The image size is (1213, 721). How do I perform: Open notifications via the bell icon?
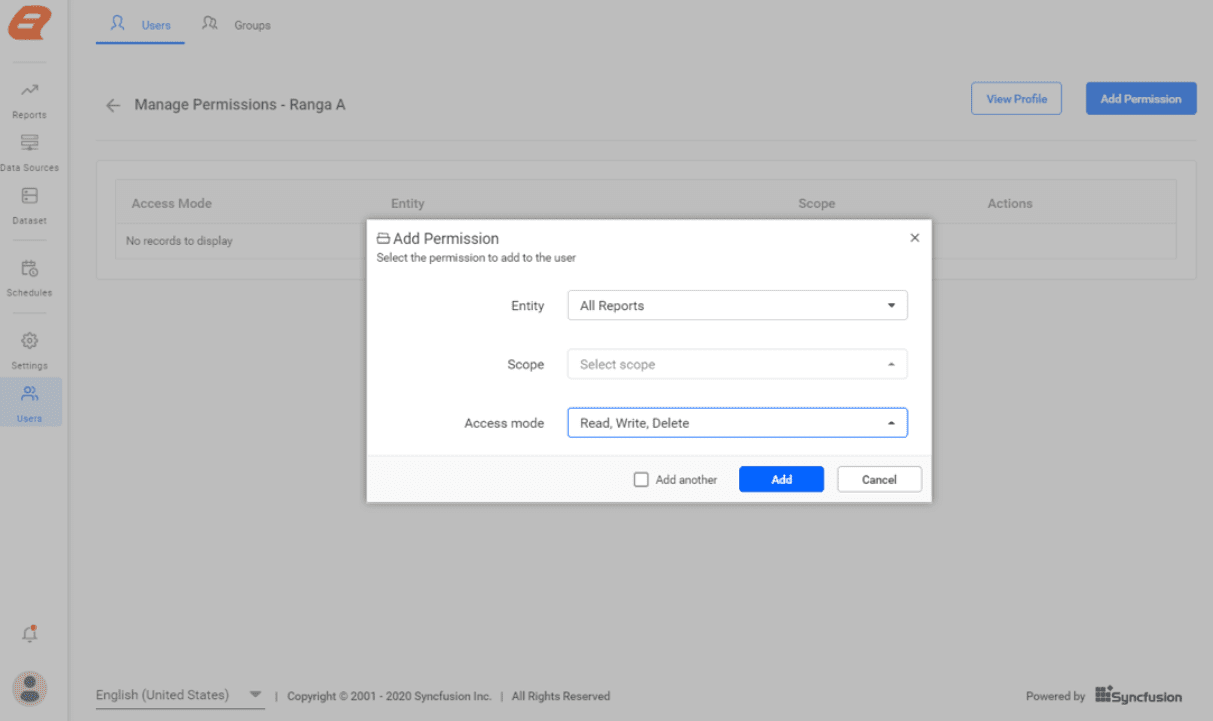click(x=29, y=633)
